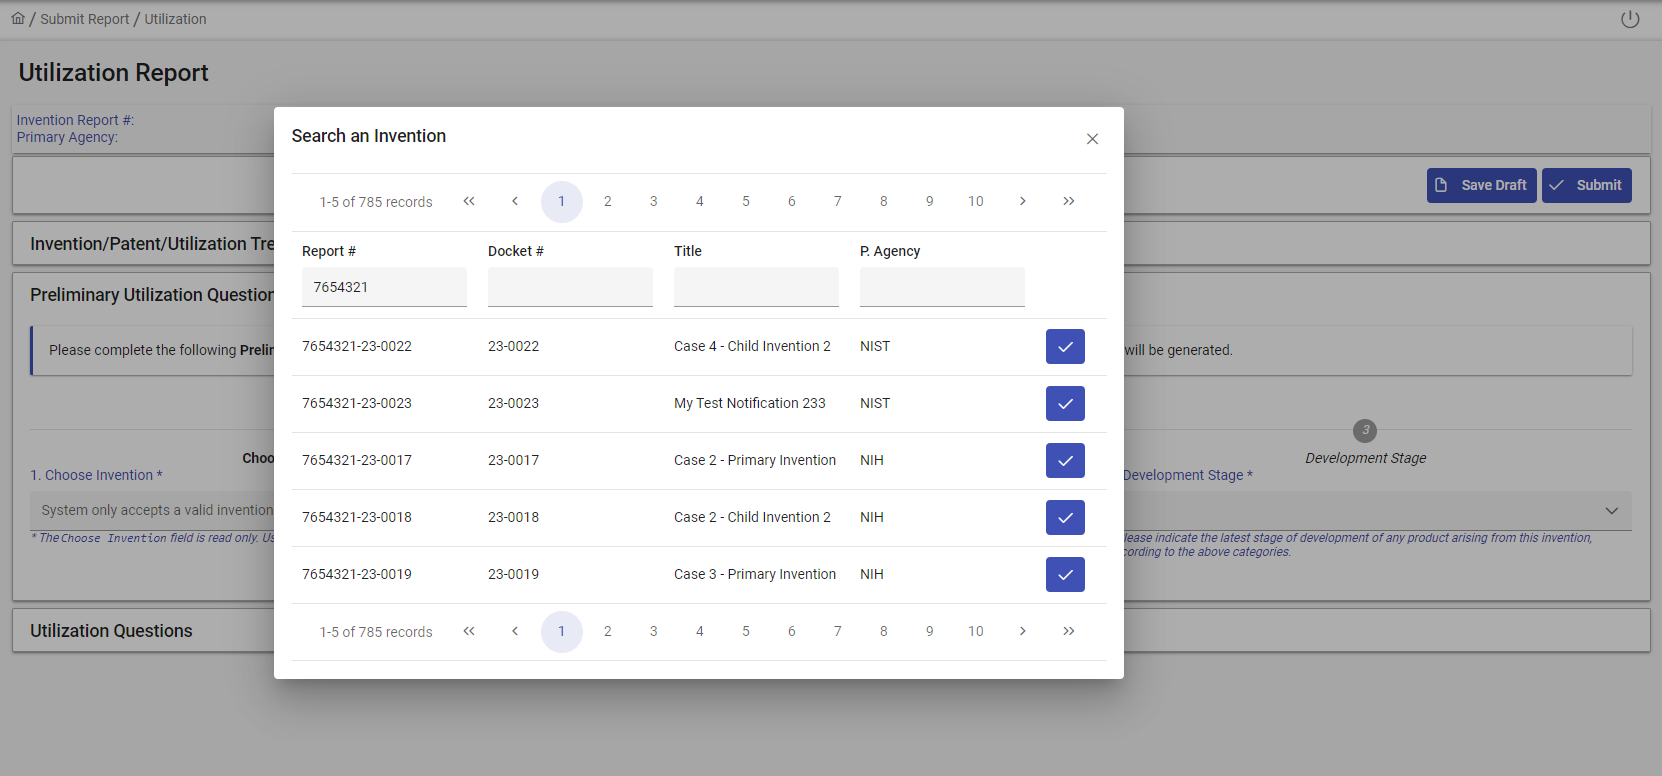Click the Submit button
This screenshot has width=1662, height=776.
pyautogui.click(x=1586, y=185)
